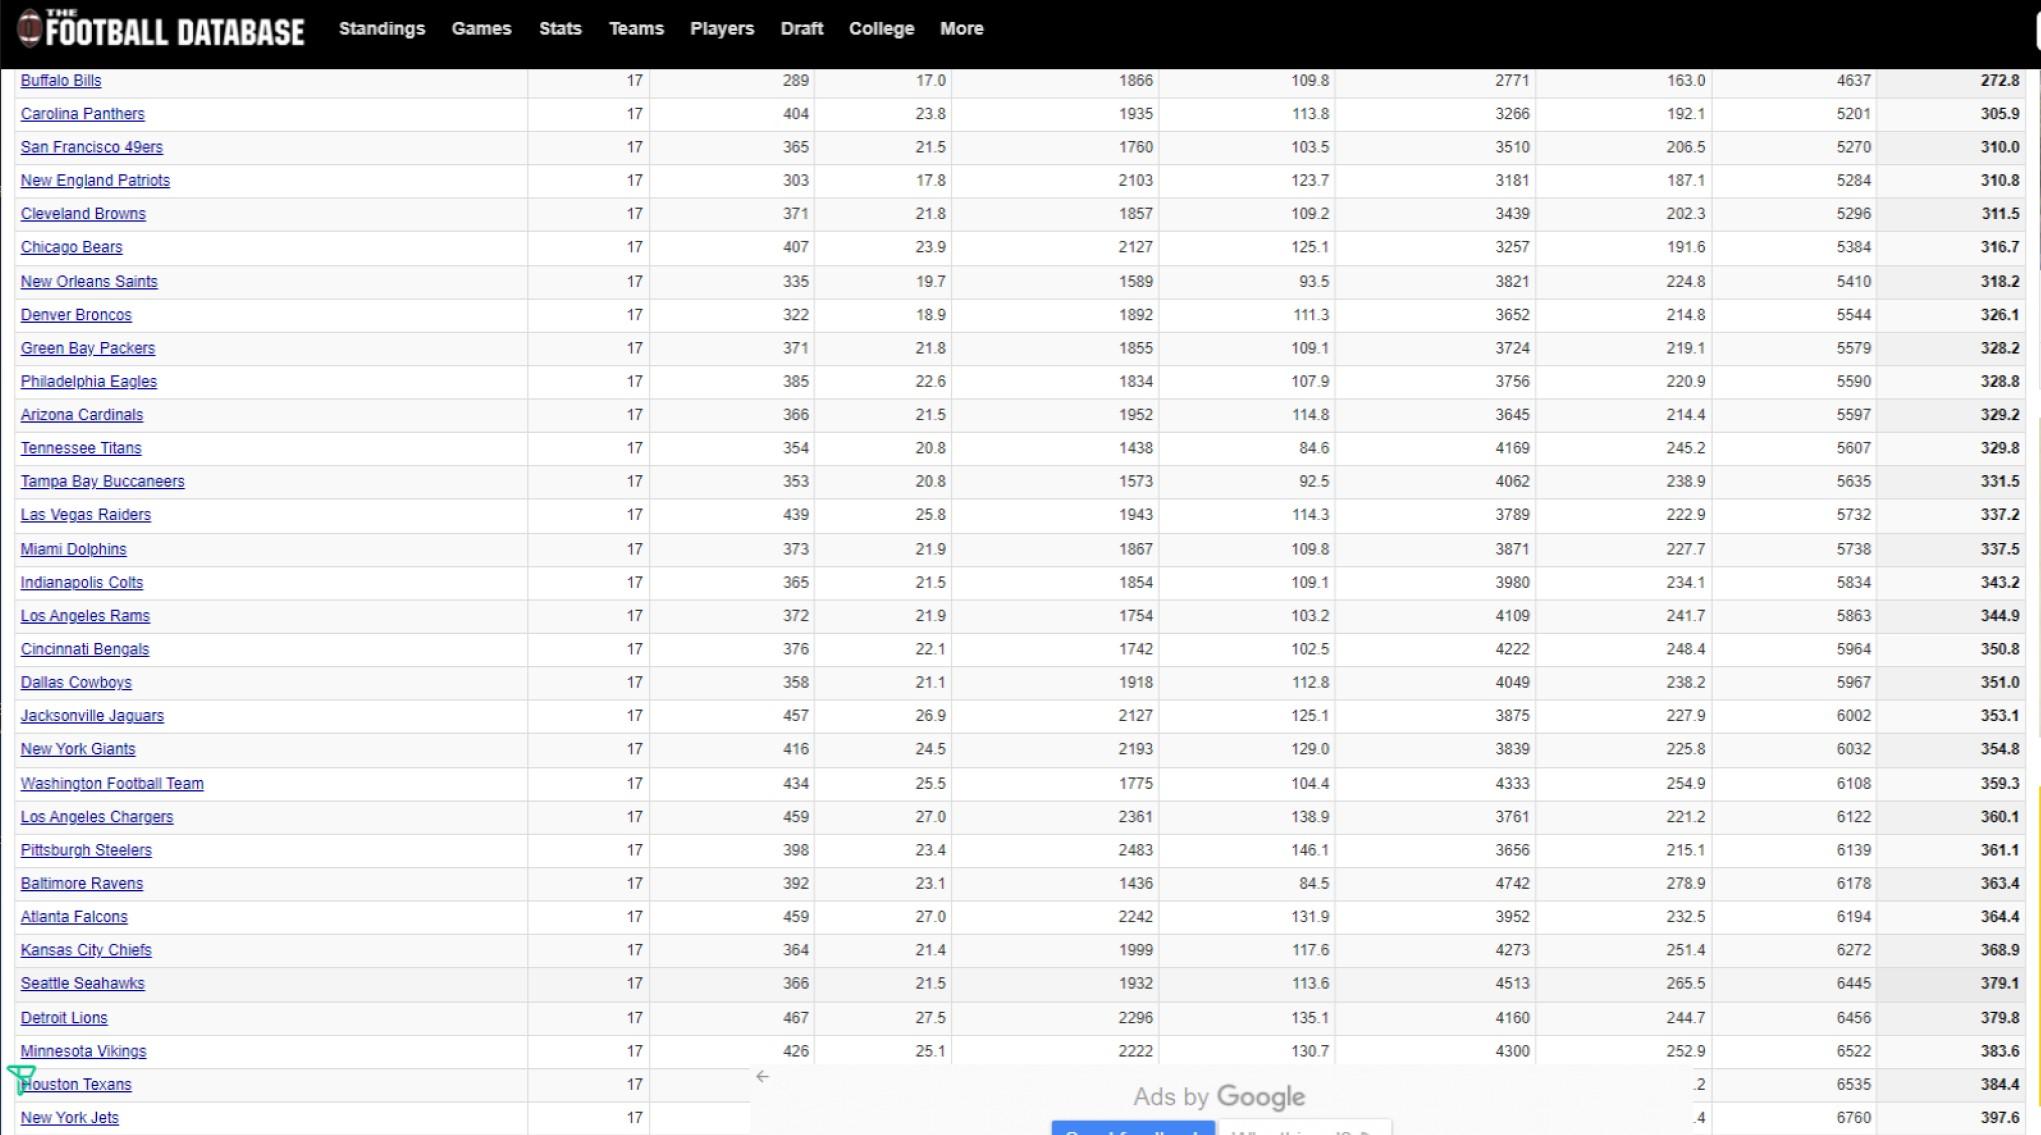Open Minnesota Vikings team link

(83, 1051)
